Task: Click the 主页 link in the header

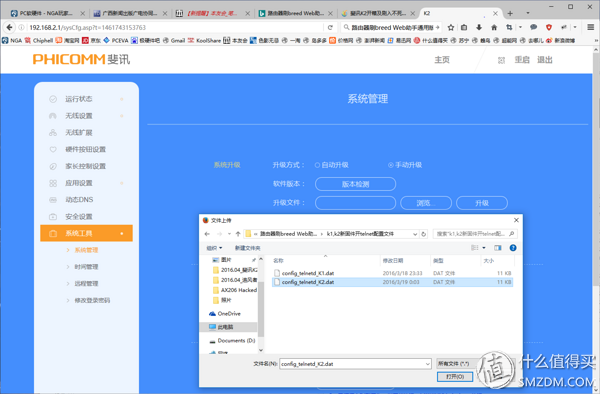Action: (442, 60)
